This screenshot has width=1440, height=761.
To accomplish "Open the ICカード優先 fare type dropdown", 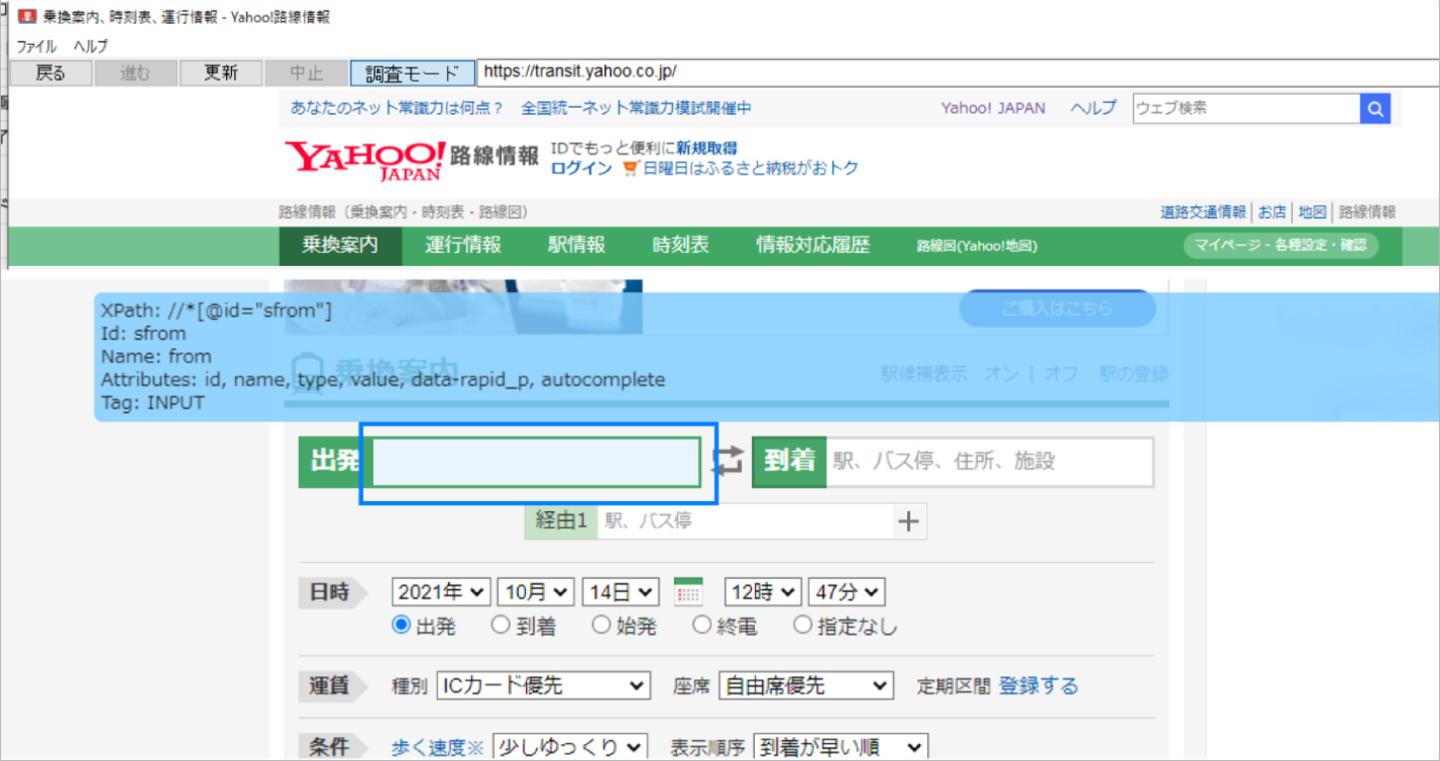I will [x=543, y=686].
